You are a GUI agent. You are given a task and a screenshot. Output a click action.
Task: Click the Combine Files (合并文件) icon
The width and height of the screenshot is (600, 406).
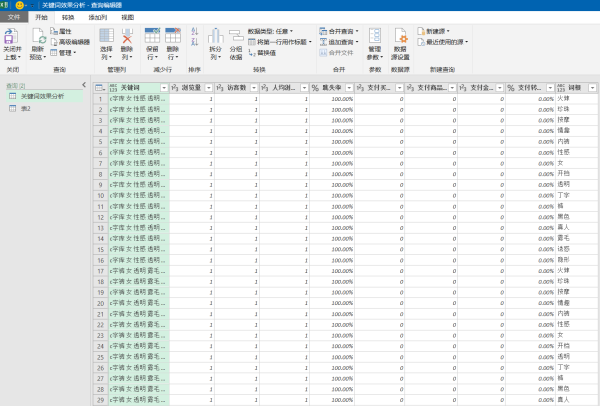[323, 53]
